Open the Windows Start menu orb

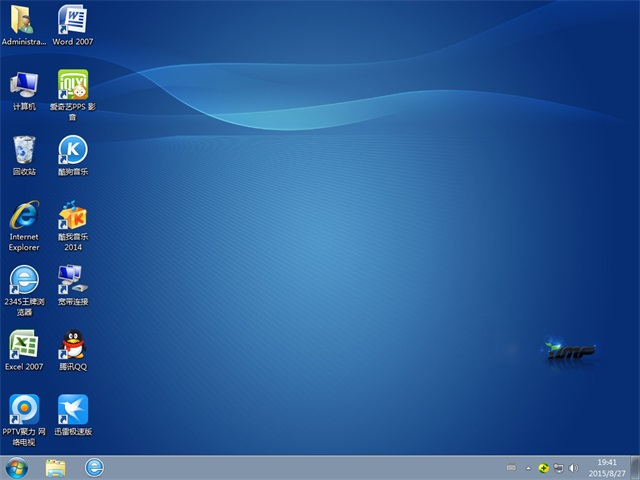click(17, 467)
